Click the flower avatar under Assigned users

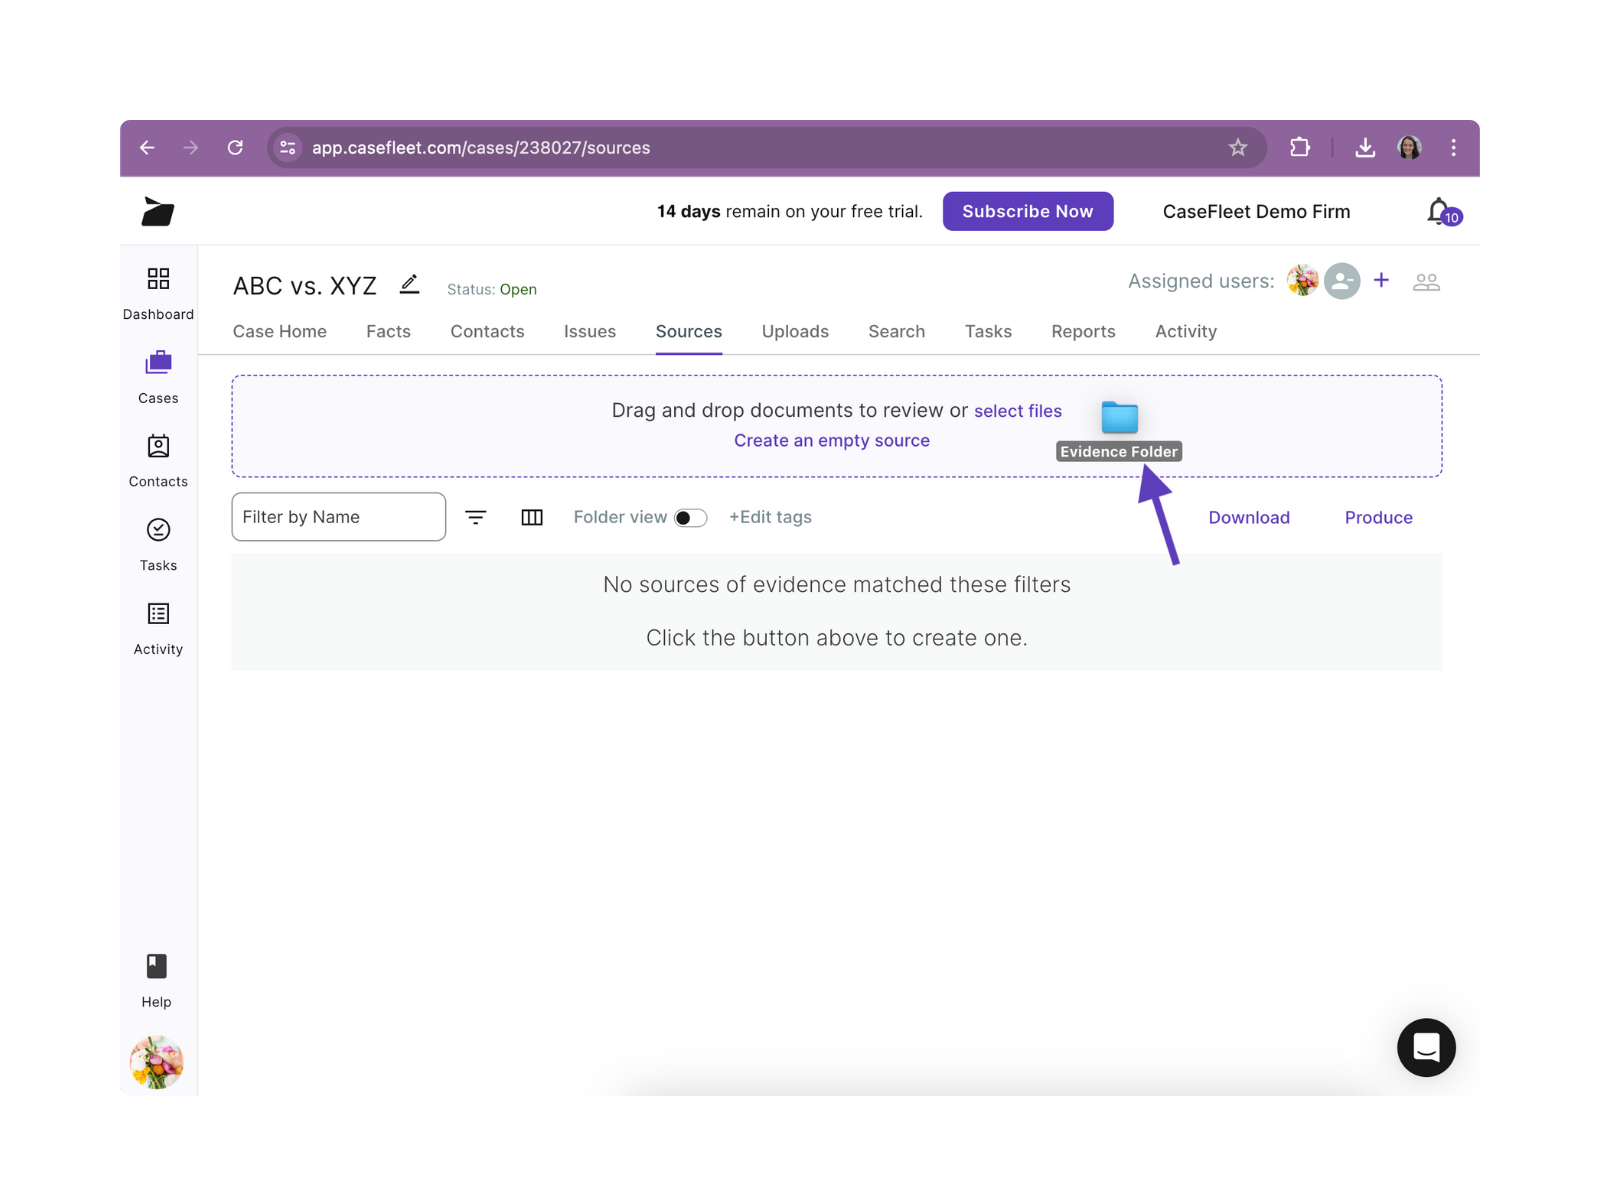[1303, 281]
